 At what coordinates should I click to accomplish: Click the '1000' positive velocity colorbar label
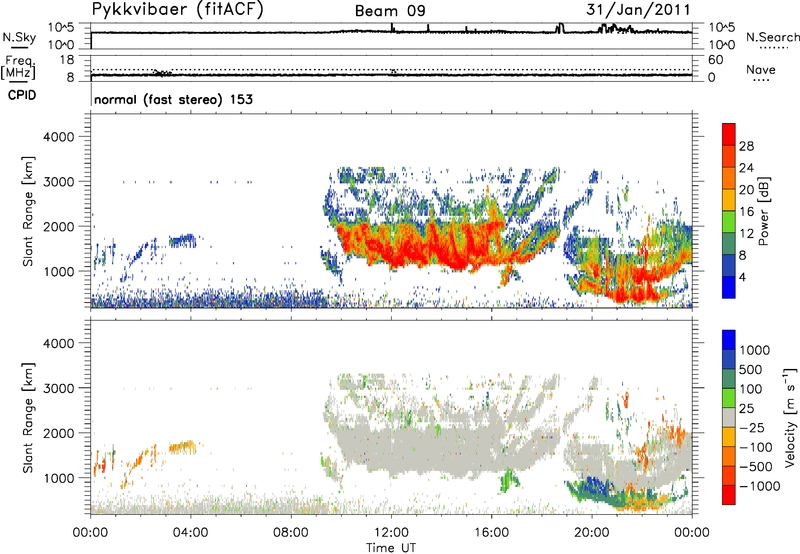[754, 350]
